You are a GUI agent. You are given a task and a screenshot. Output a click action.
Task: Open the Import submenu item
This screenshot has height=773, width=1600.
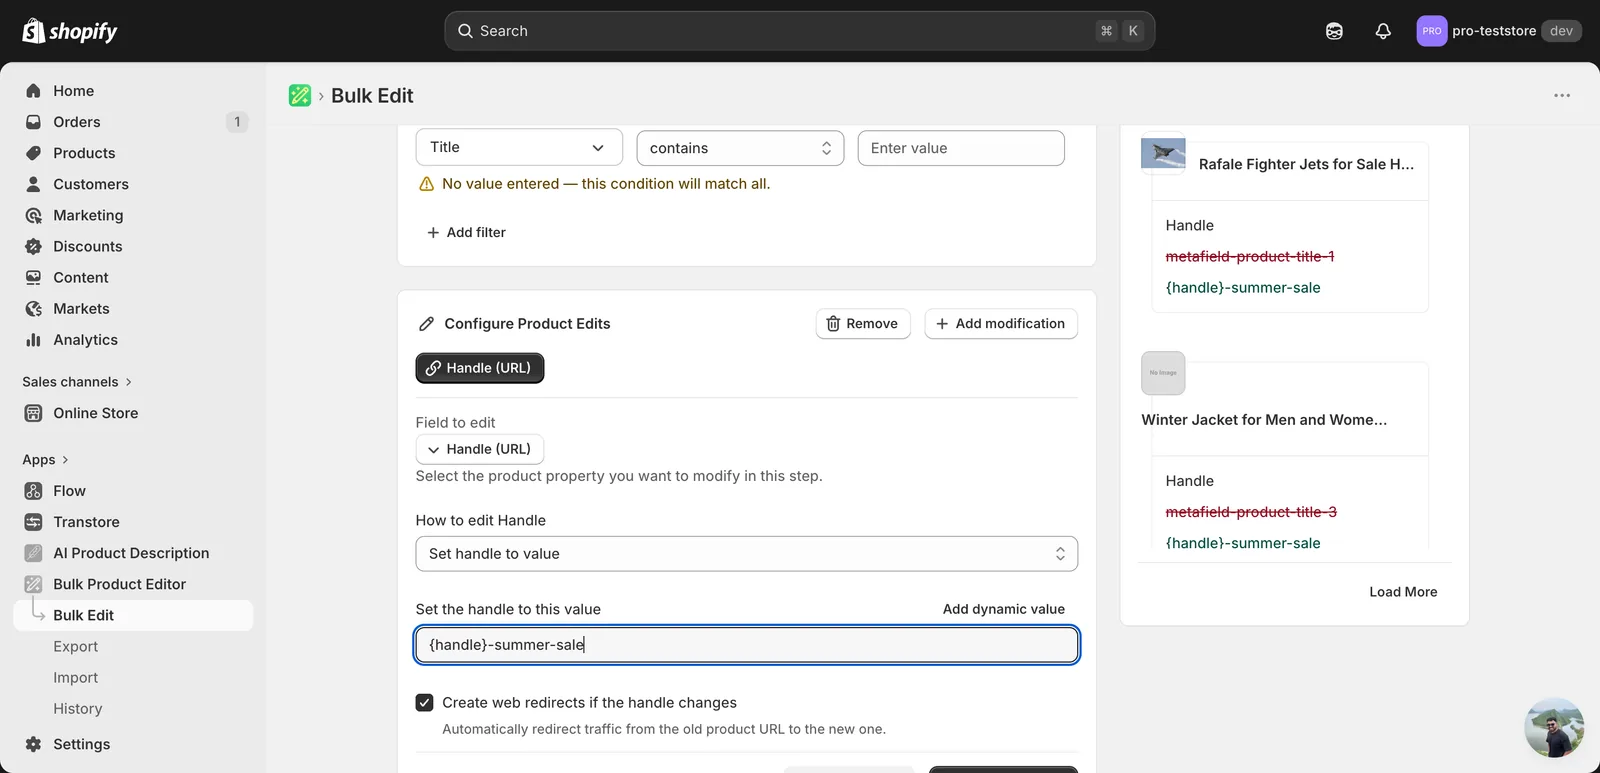pyautogui.click(x=76, y=678)
